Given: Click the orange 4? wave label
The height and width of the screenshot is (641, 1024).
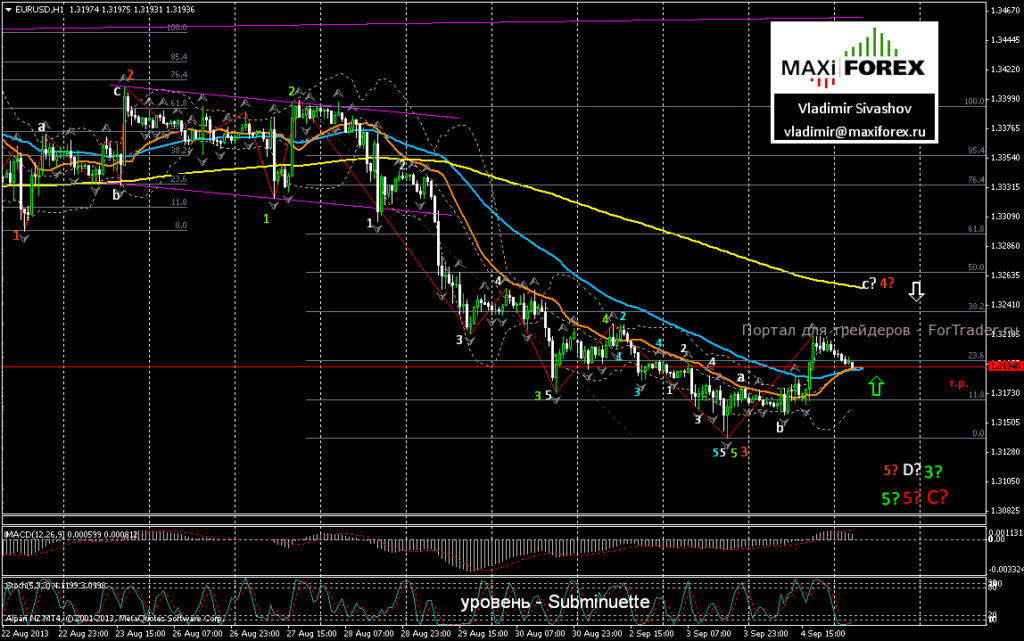Looking at the screenshot, I should (x=886, y=283).
